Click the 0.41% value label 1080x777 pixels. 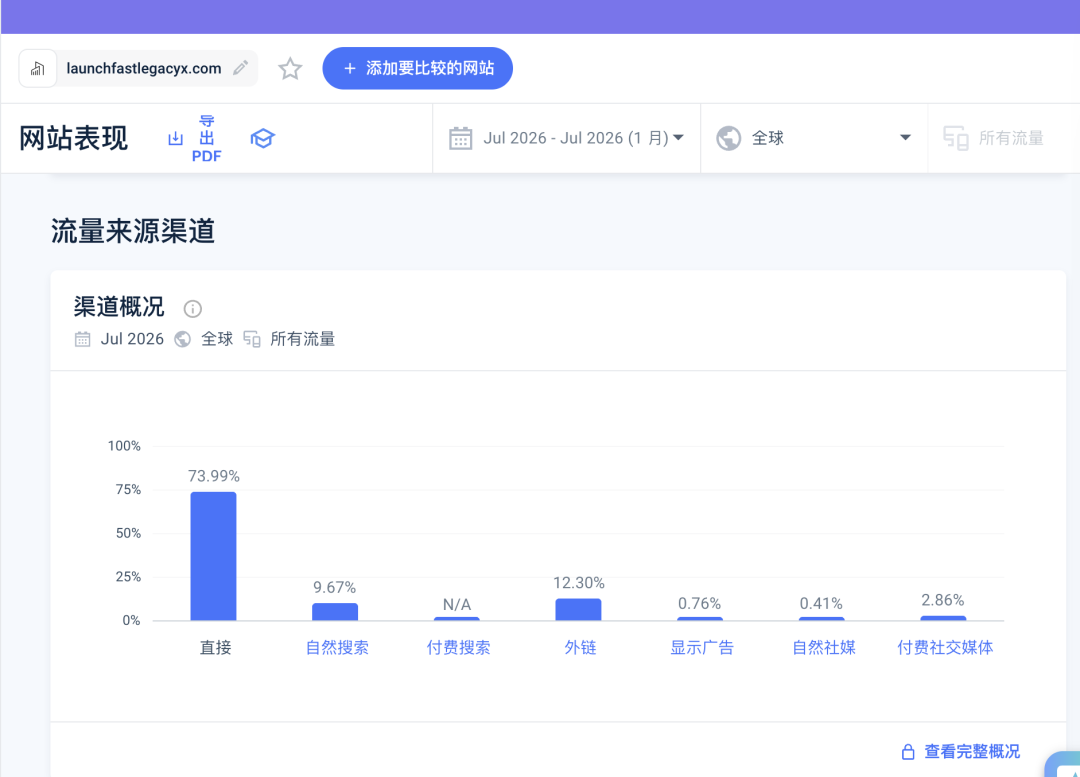[821, 603]
